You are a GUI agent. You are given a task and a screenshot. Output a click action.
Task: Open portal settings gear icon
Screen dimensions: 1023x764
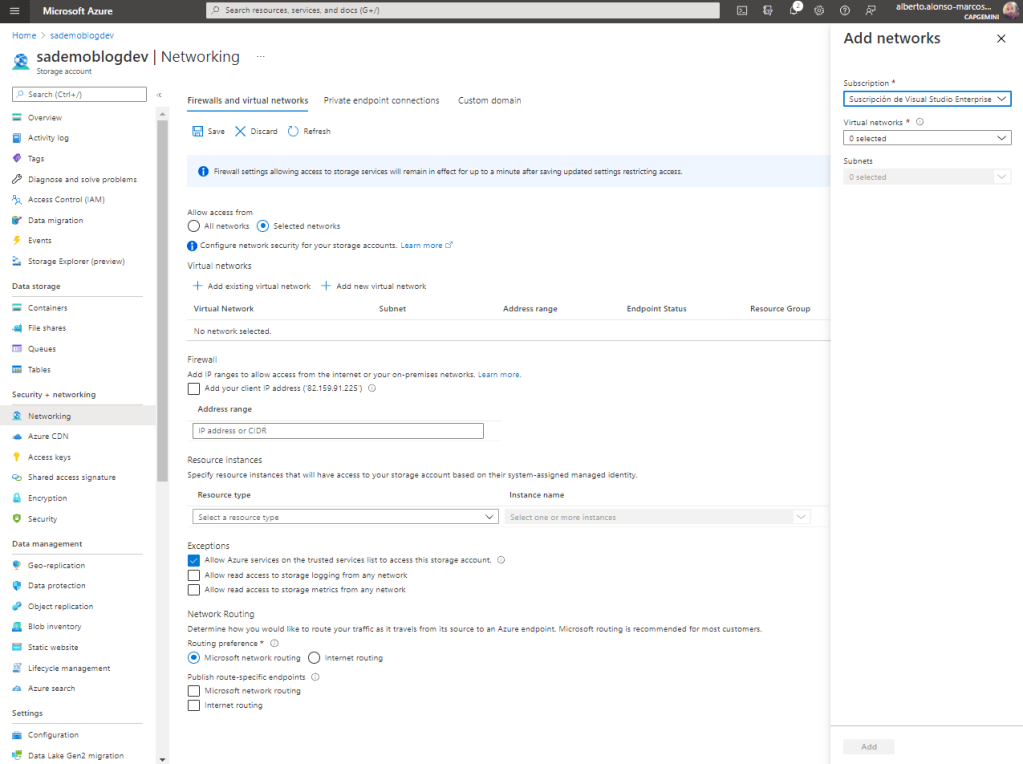coord(819,10)
